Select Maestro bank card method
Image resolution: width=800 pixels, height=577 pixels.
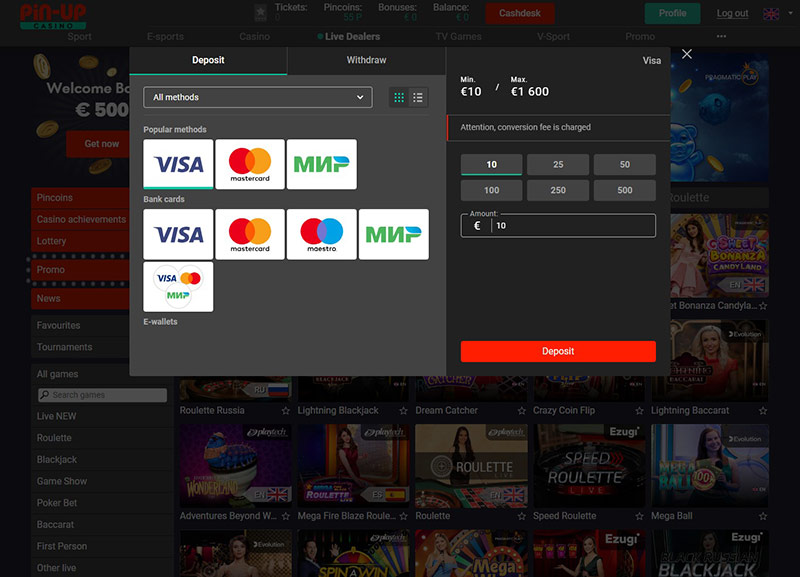[322, 234]
